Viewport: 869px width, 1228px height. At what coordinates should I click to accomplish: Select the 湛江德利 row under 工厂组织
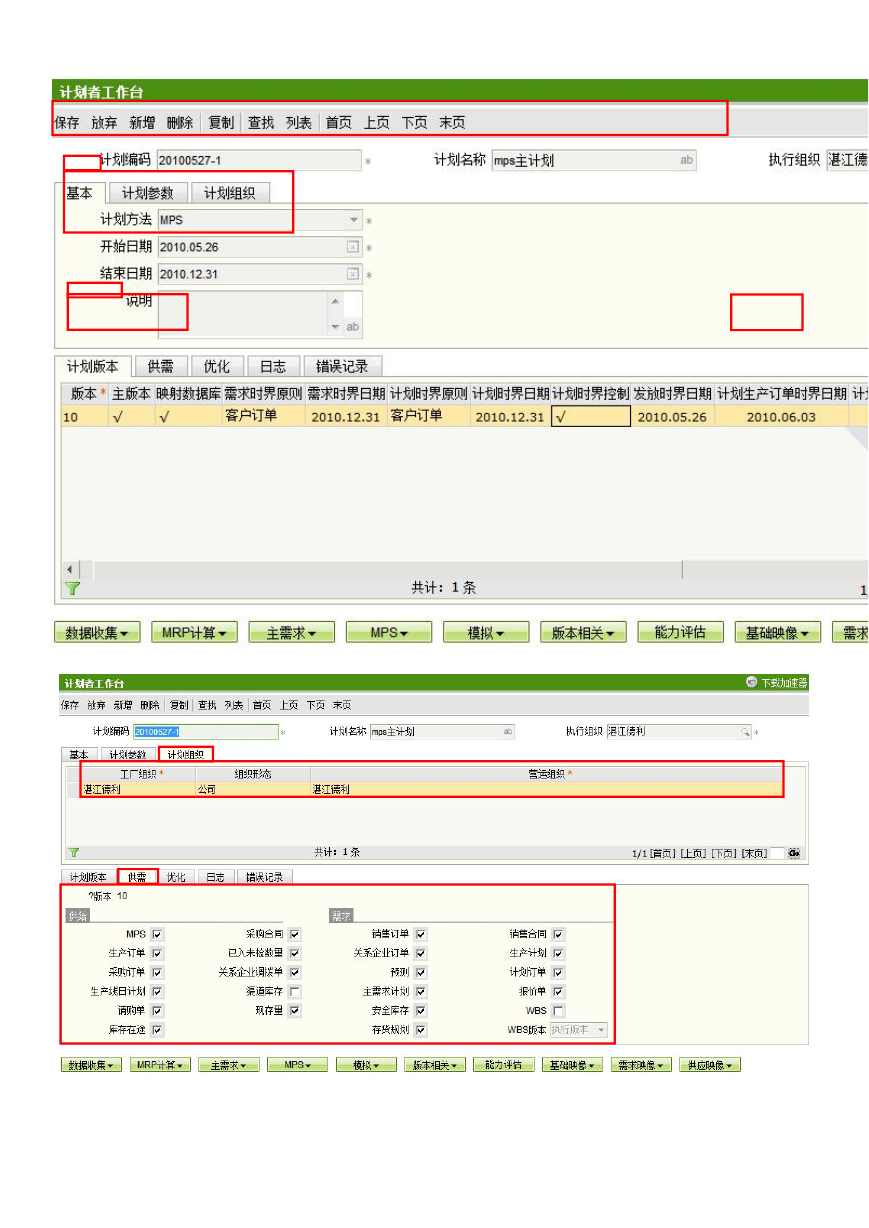tap(423, 789)
